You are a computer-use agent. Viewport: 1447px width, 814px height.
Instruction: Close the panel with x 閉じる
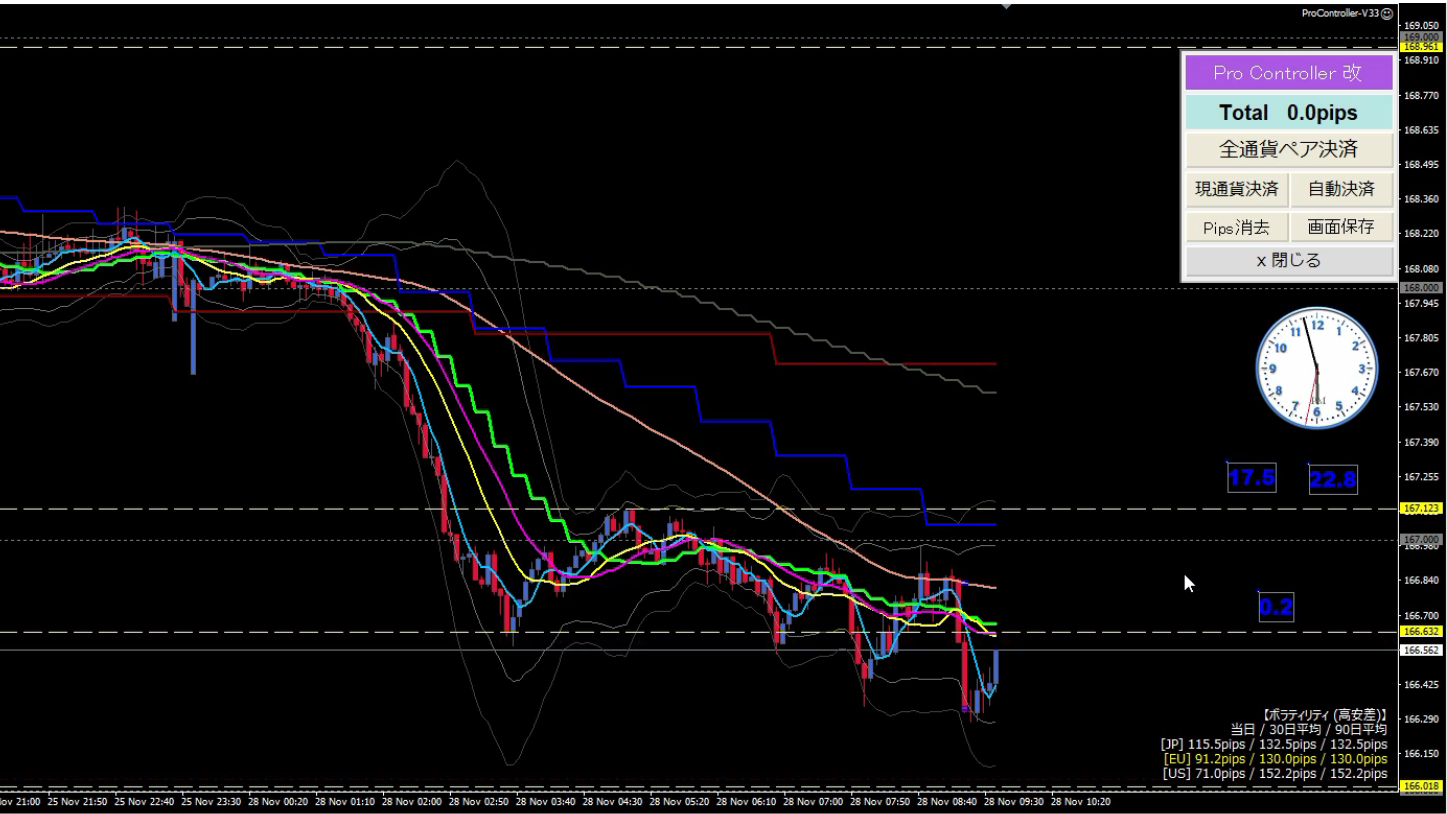click(1288, 261)
